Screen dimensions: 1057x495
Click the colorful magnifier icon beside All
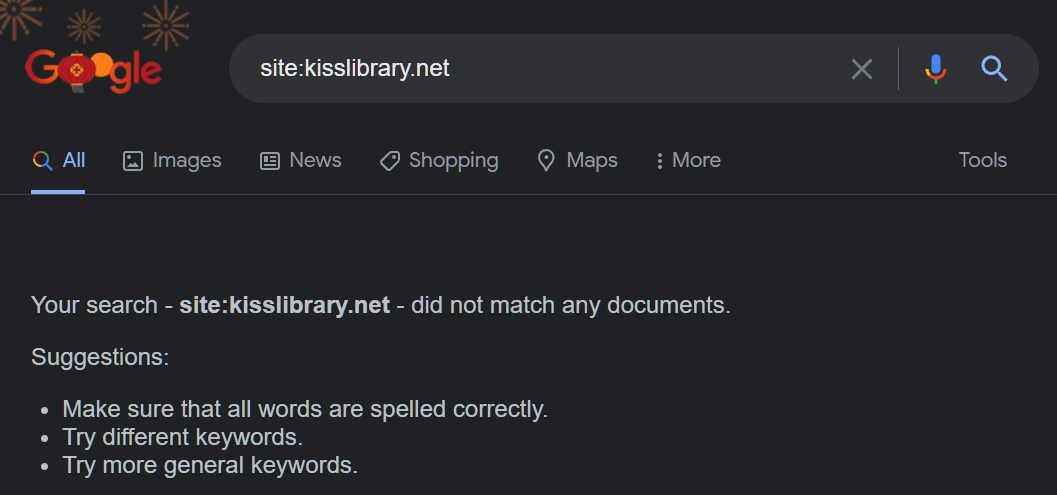(x=42, y=161)
